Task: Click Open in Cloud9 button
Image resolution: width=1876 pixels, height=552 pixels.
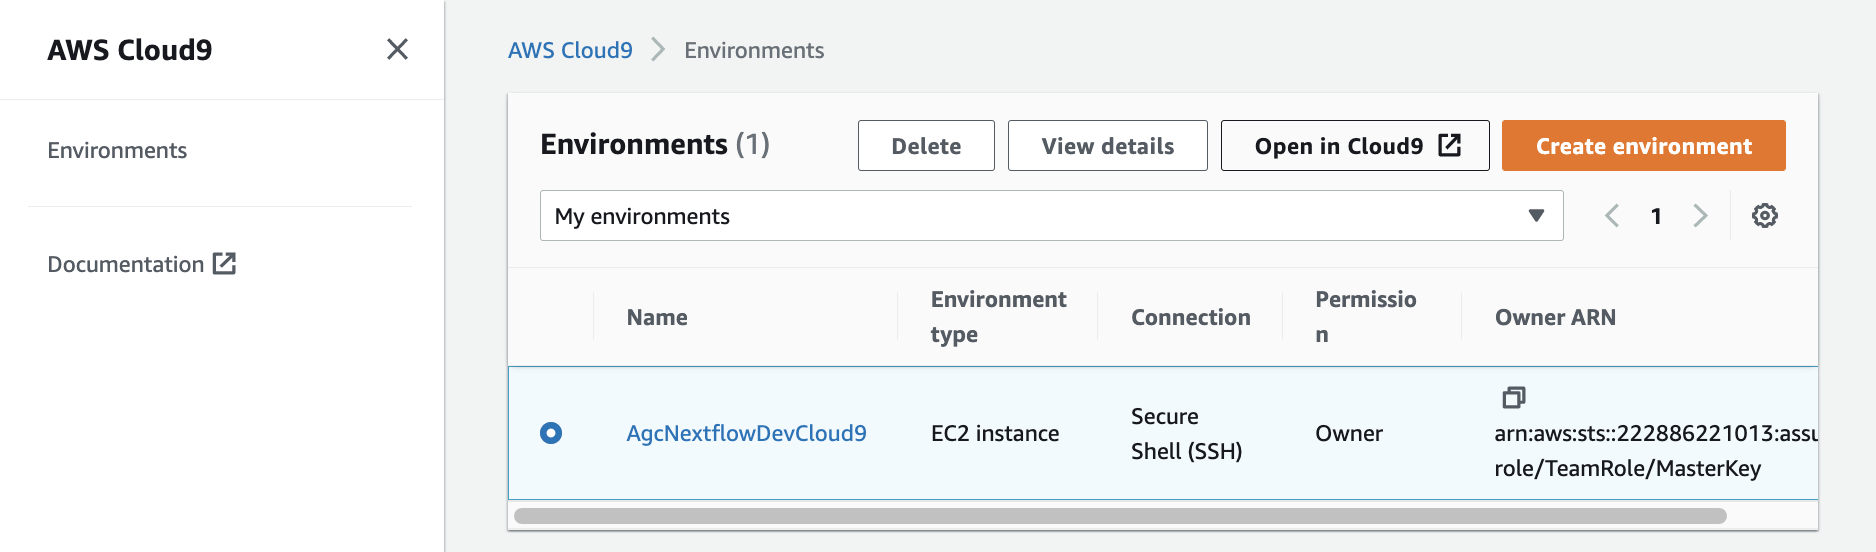Action: tap(1355, 146)
